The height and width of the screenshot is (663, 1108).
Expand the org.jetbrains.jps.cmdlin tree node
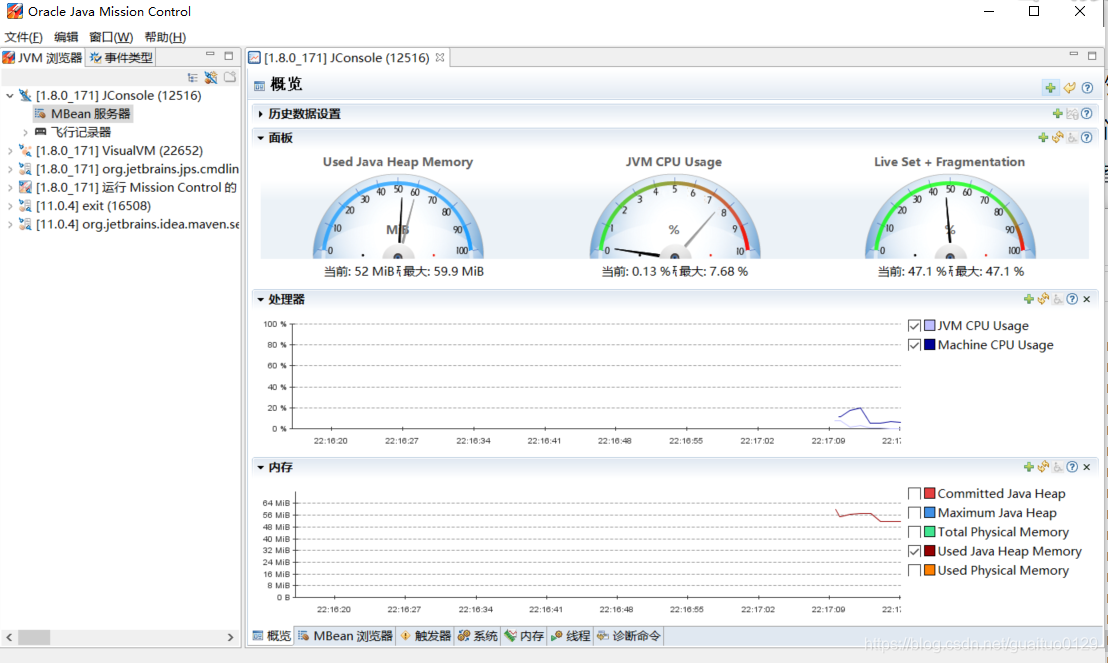tap(10, 169)
